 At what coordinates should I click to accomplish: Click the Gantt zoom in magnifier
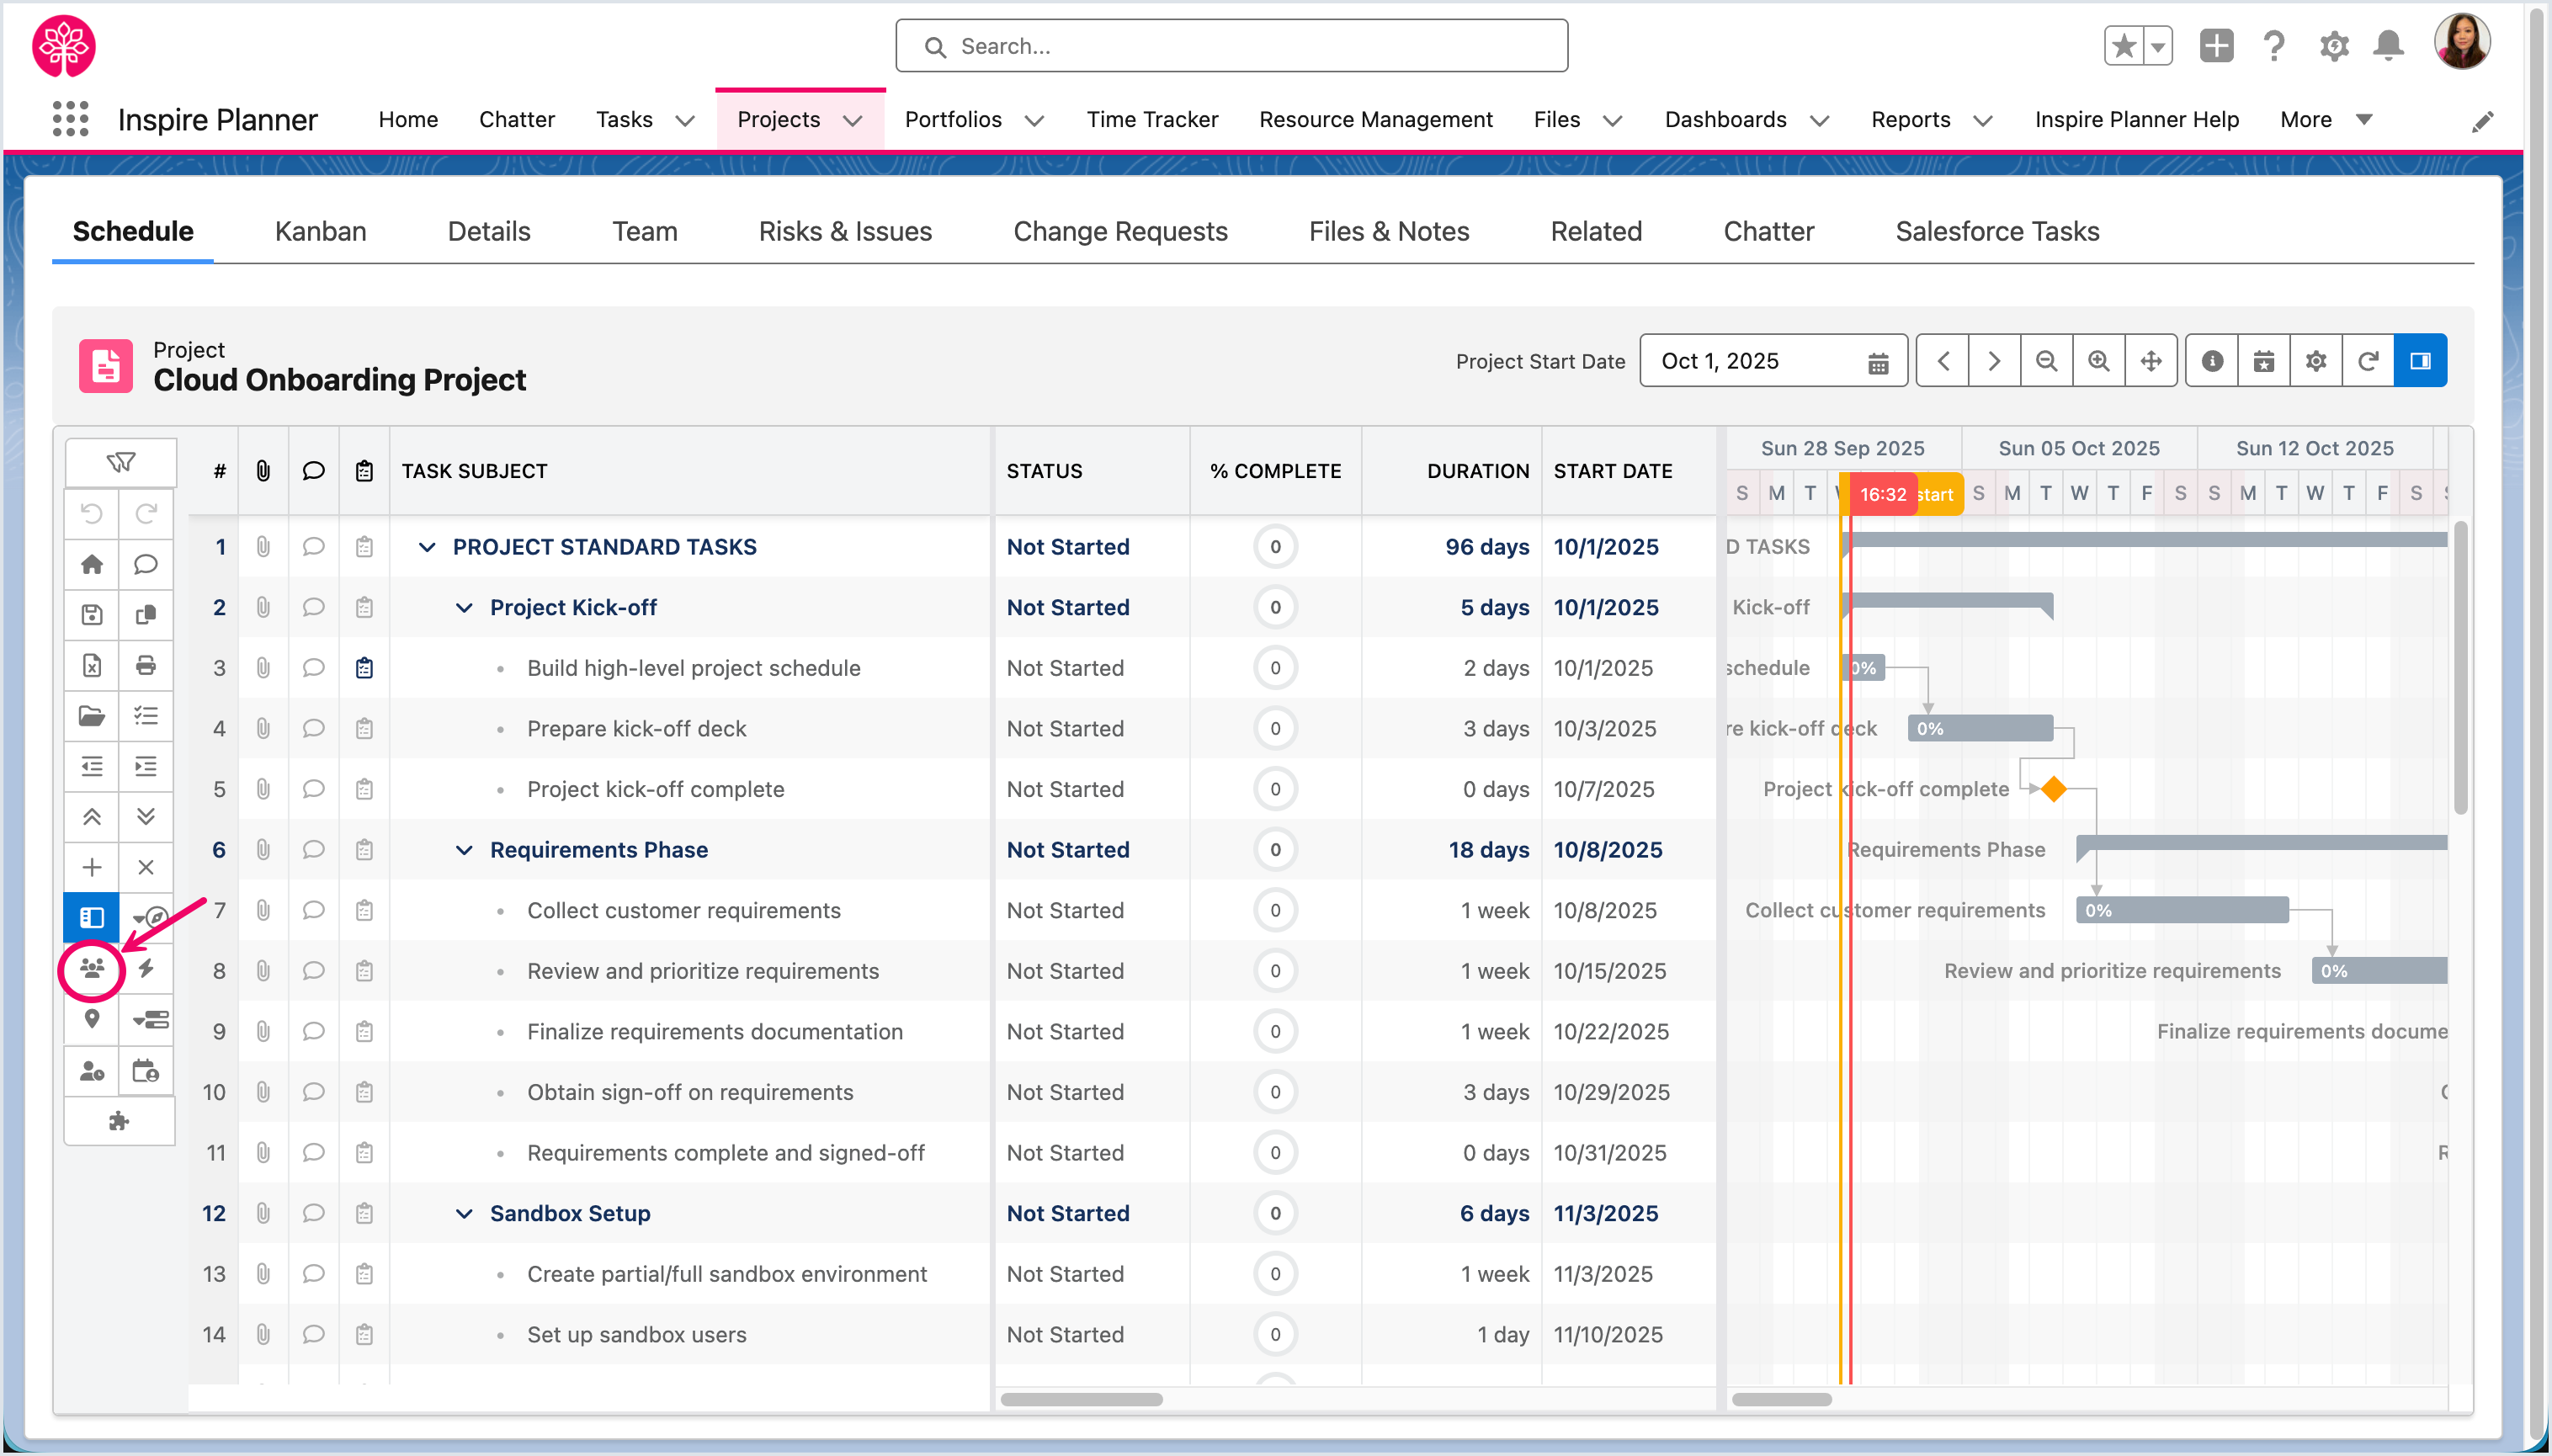[x=2099, y=361]
